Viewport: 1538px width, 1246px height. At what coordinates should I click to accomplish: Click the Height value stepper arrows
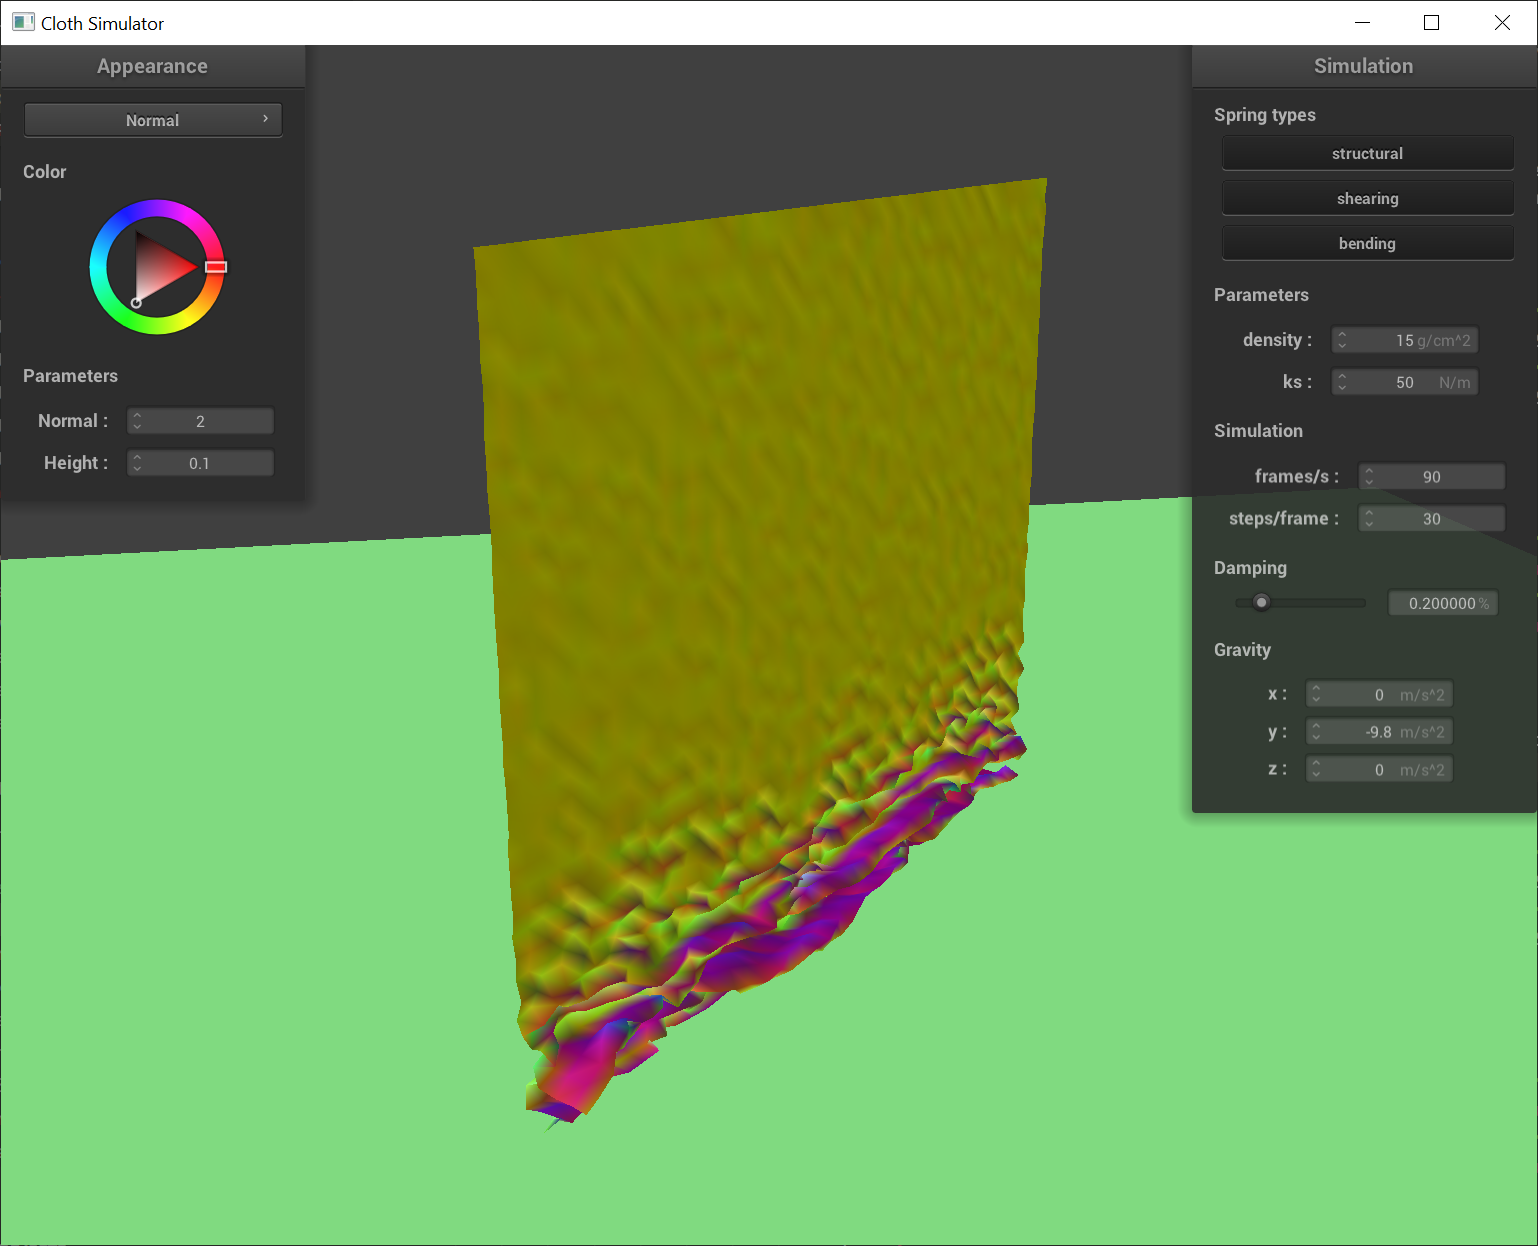point(137,463)
